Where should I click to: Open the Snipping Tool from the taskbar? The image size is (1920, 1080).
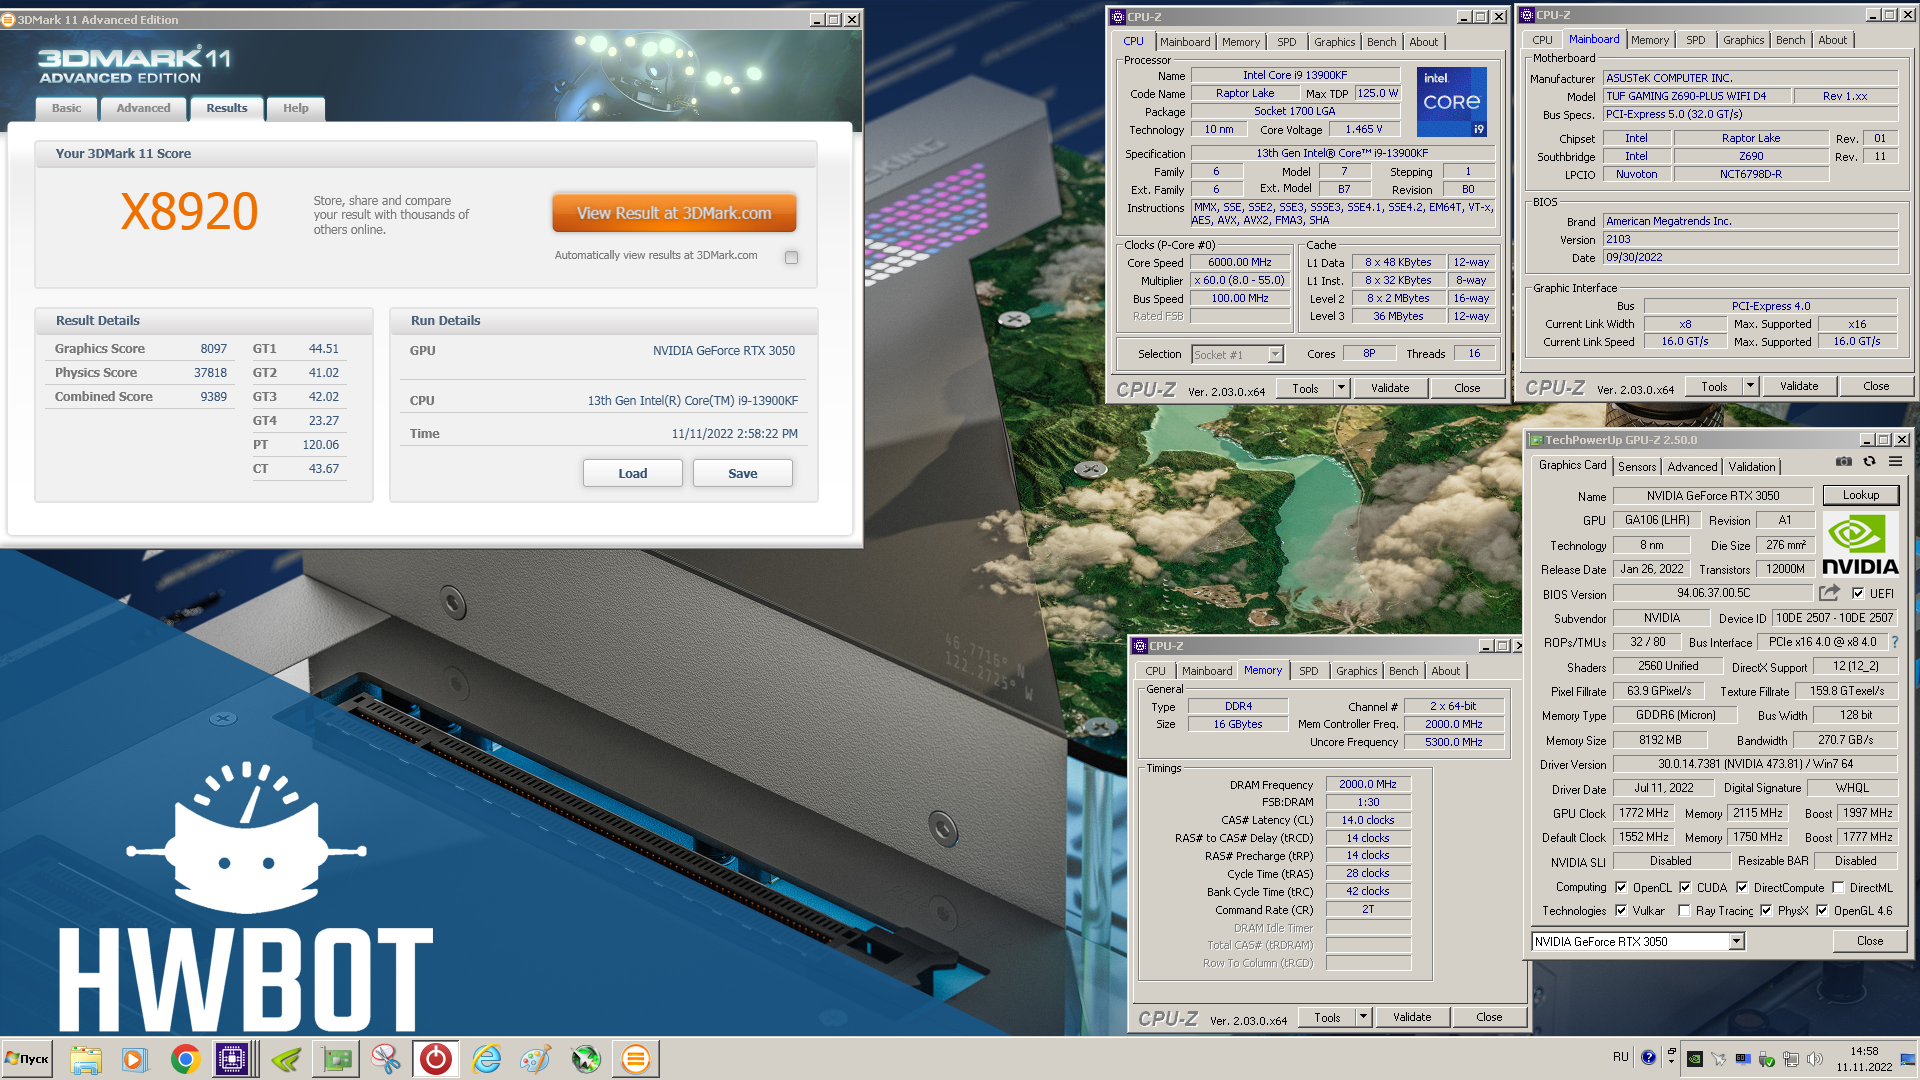click(386, 1059)
